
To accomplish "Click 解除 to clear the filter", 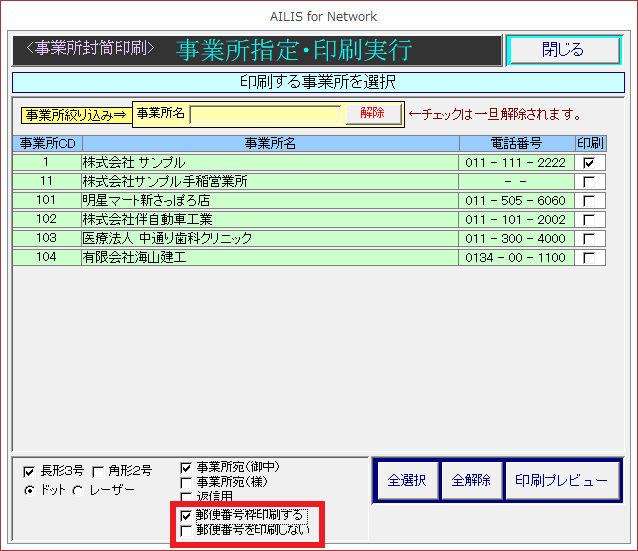I will 372,114.
